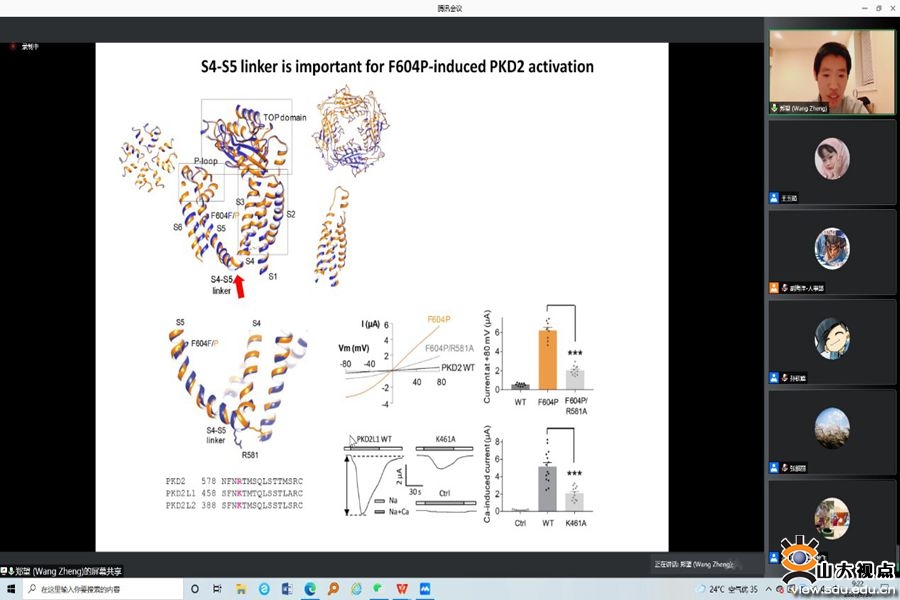
Task: Click the 'Ca-induced current (µA)' axis label
Action: [x=487, y=474]
